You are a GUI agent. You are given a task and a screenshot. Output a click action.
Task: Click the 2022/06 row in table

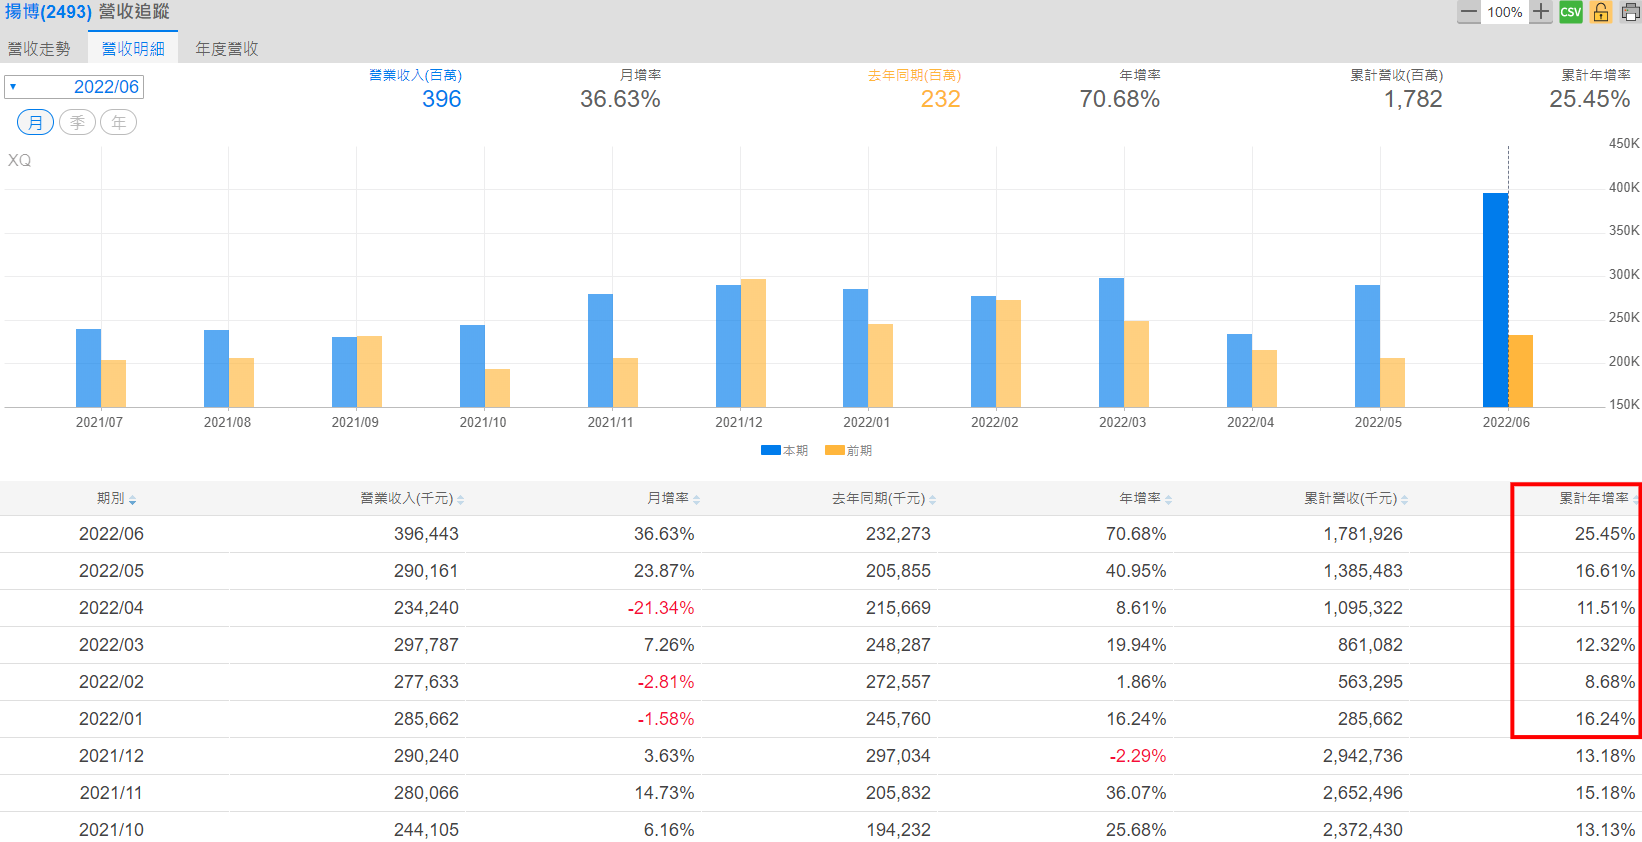point(821,534)
